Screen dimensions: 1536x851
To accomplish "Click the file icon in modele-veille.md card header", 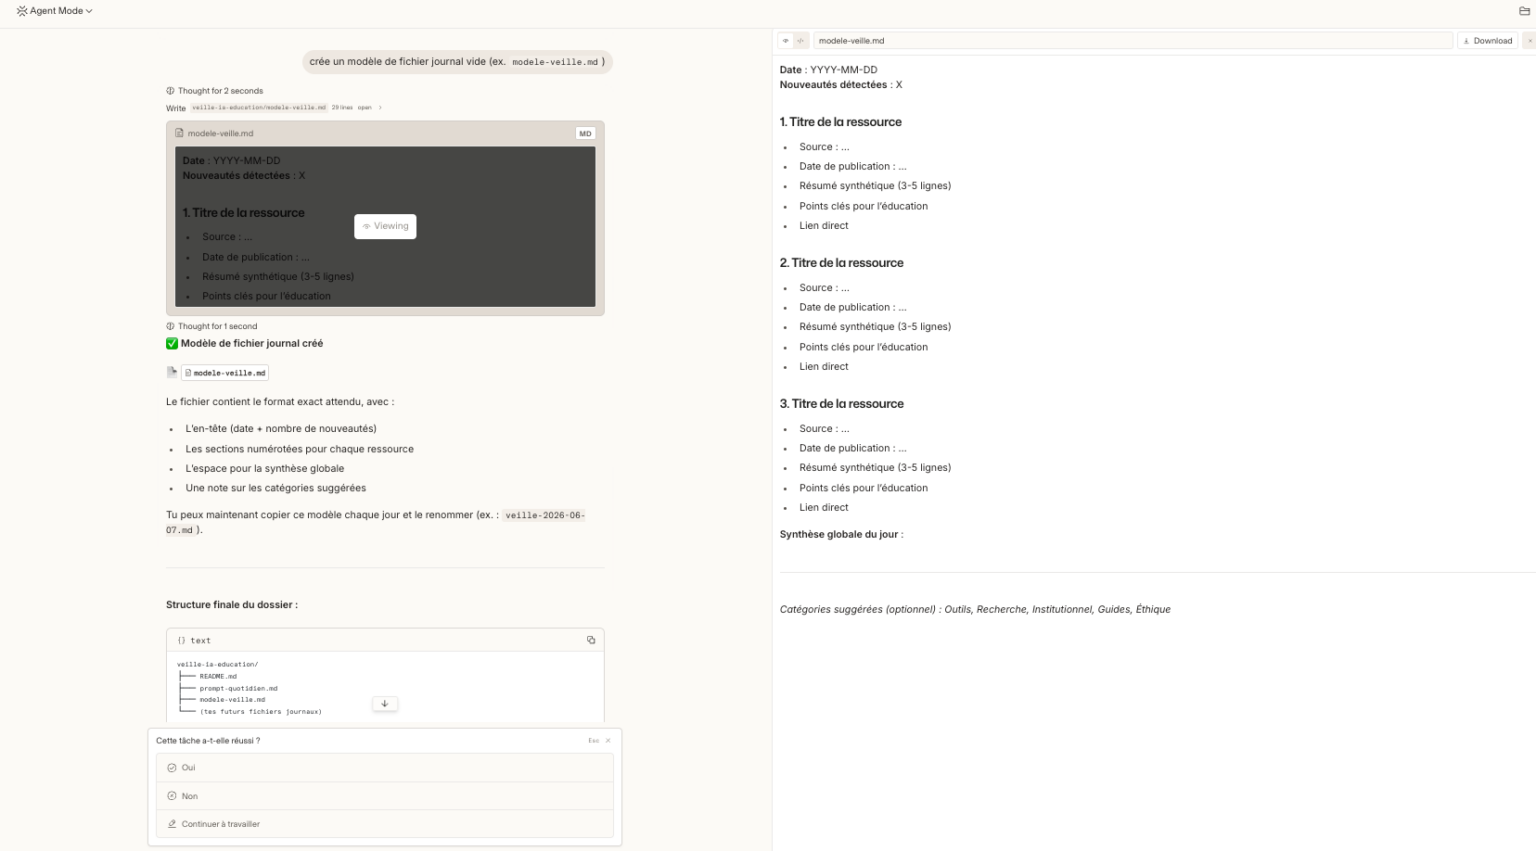I will [x=179, y=133].
